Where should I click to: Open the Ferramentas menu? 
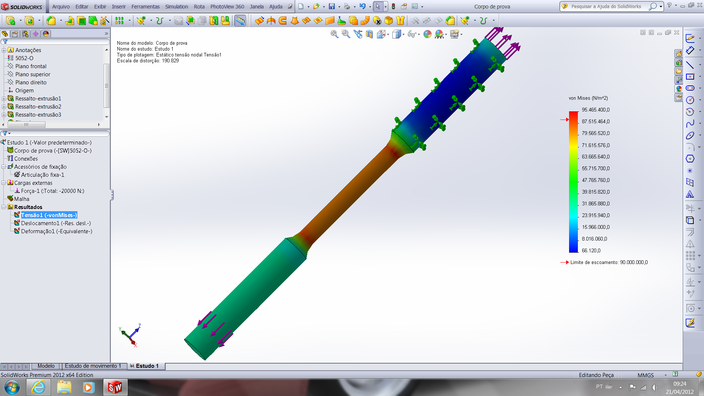point(145,7)
